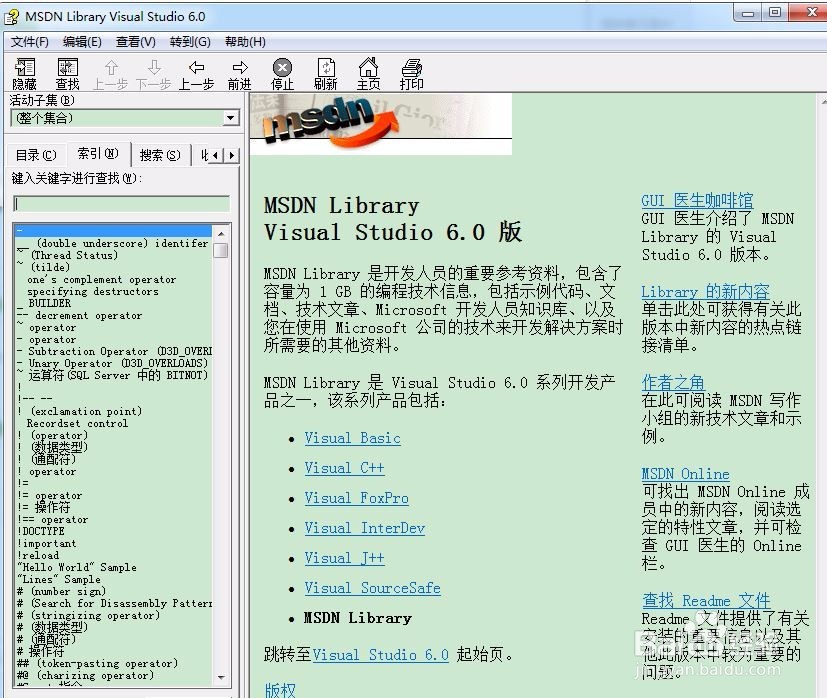Reload page with the 刷新 icon
This screenshot has width=827, height=698.
coord(325,74)
